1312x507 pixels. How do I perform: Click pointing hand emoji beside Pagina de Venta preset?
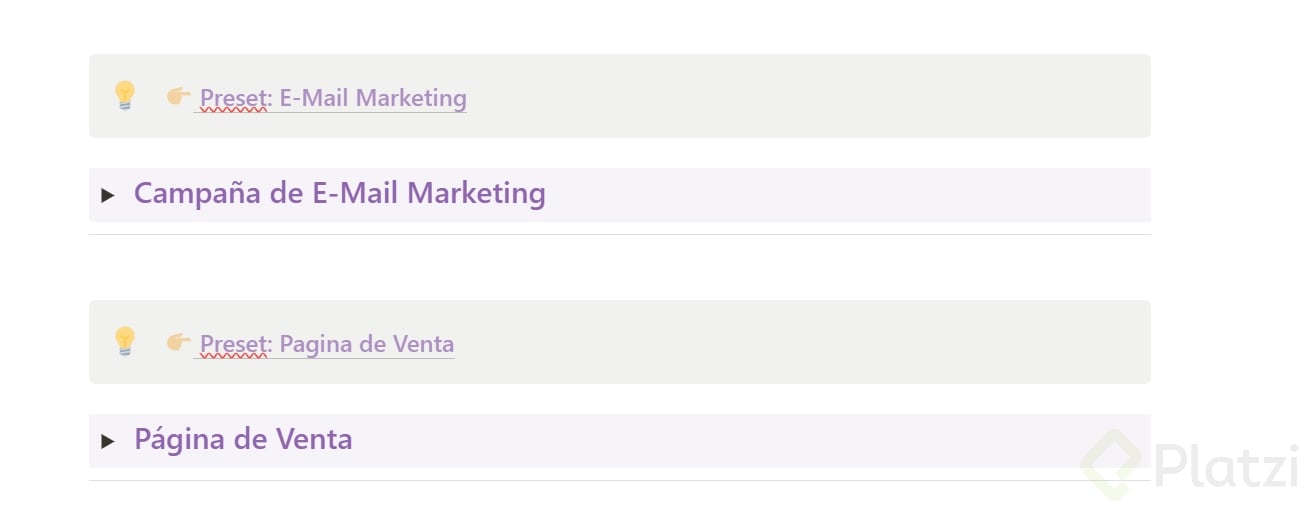pyautogui.click(x=178, y=342)
